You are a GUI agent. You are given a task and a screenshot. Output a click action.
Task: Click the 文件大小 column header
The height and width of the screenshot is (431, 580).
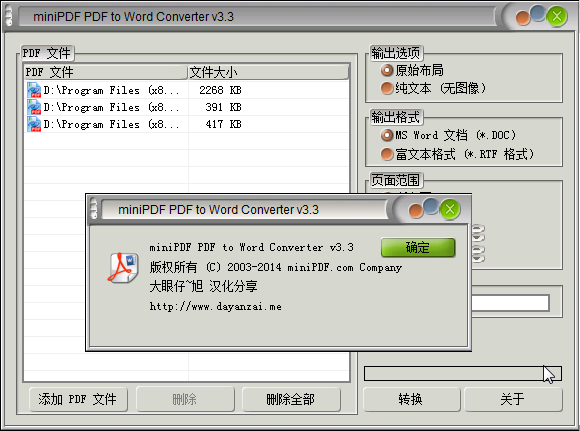click(x=268, y=72)
